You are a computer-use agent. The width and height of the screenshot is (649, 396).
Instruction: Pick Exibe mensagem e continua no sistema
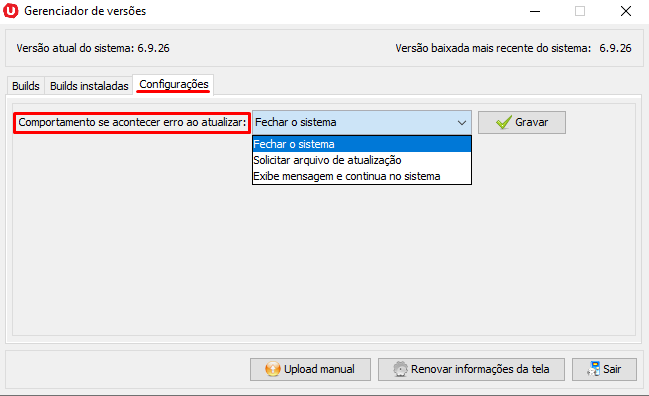pyautogui.click(x=362, y=176)
